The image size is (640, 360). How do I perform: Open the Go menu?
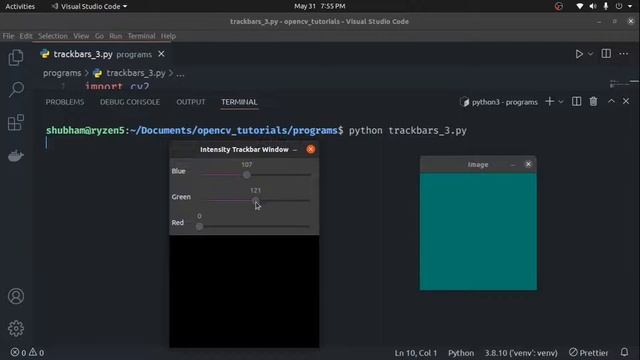coord(99,36)
